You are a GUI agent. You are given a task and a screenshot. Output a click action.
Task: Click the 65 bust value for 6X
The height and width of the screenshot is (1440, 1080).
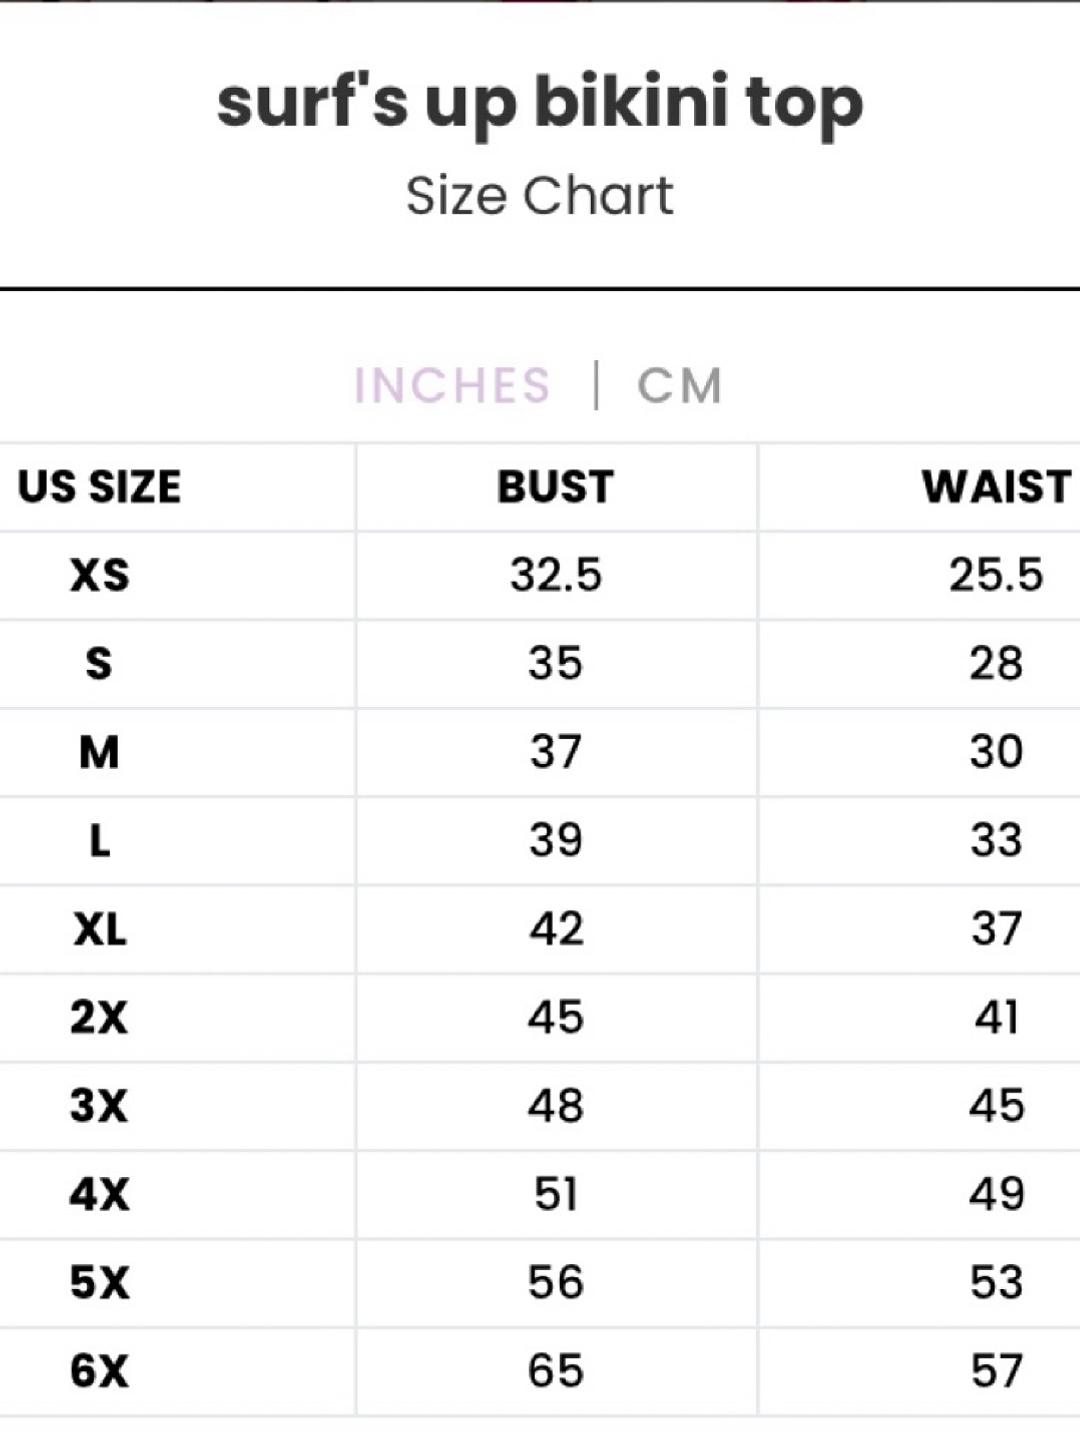click(556, 1371)
